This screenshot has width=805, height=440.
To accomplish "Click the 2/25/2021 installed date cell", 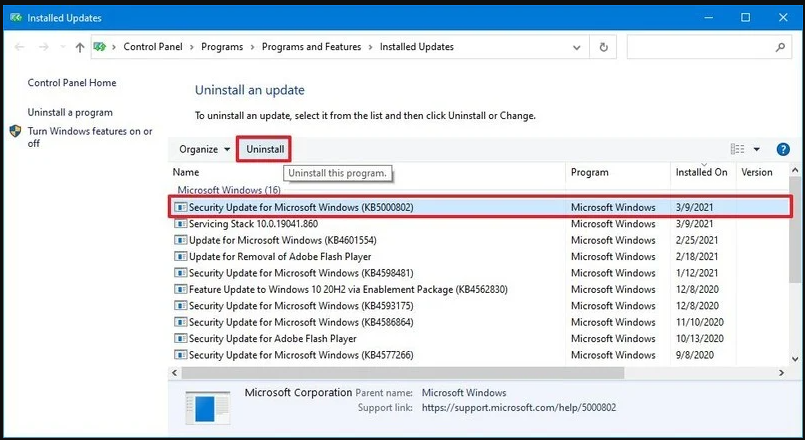I will [697, 240].
